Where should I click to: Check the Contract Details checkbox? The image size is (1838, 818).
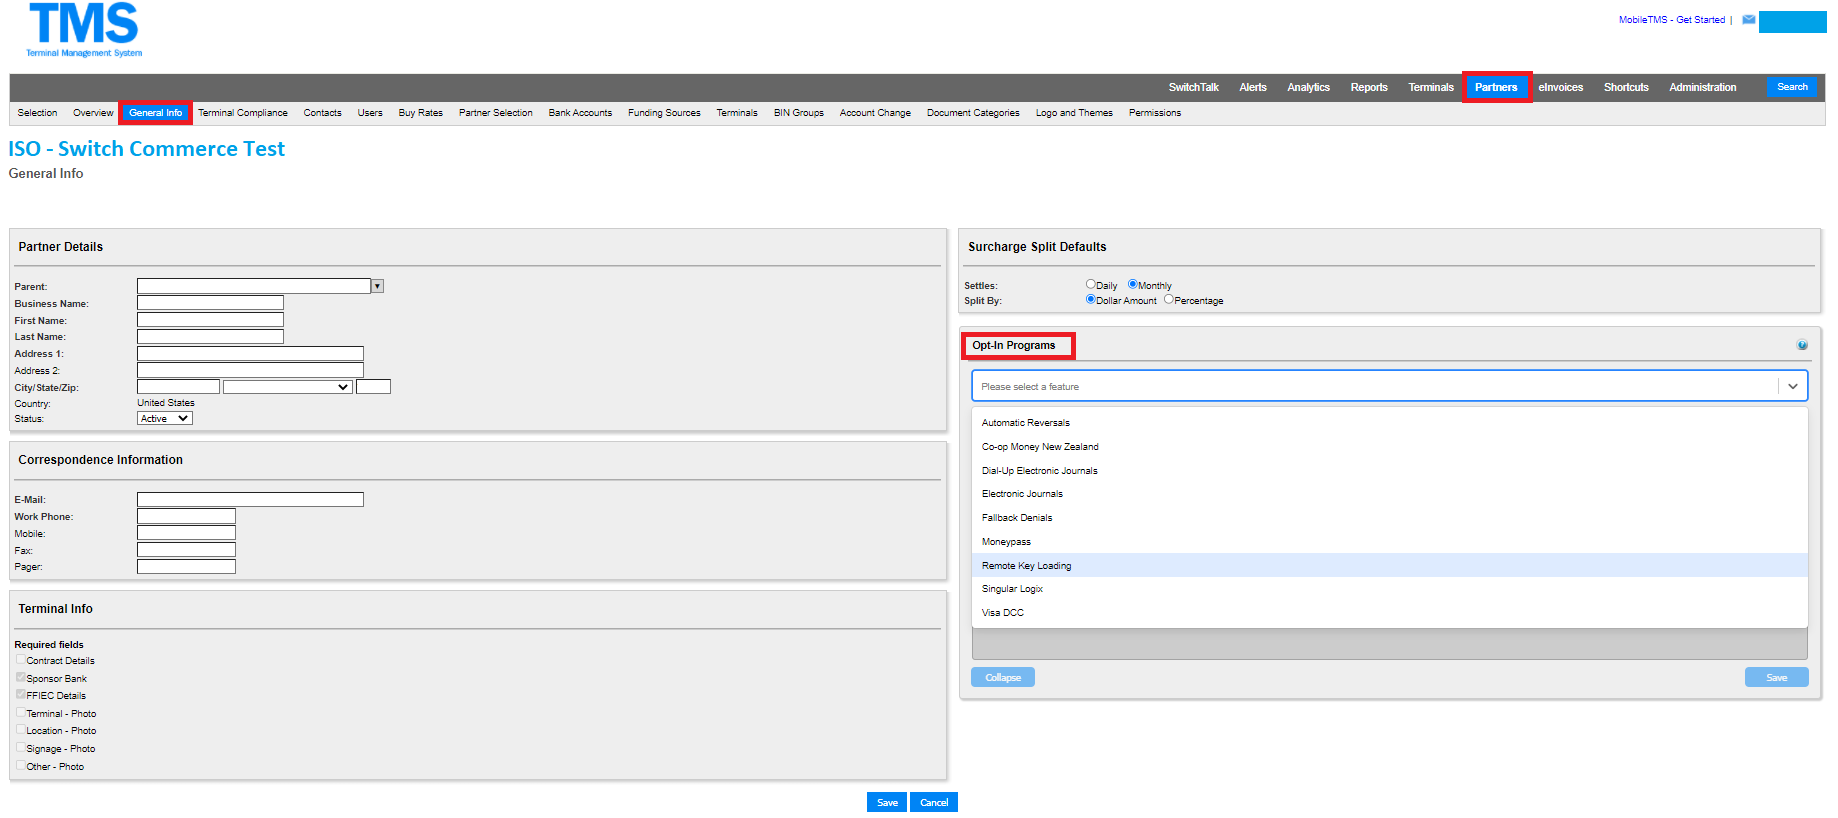coord(20,659)
